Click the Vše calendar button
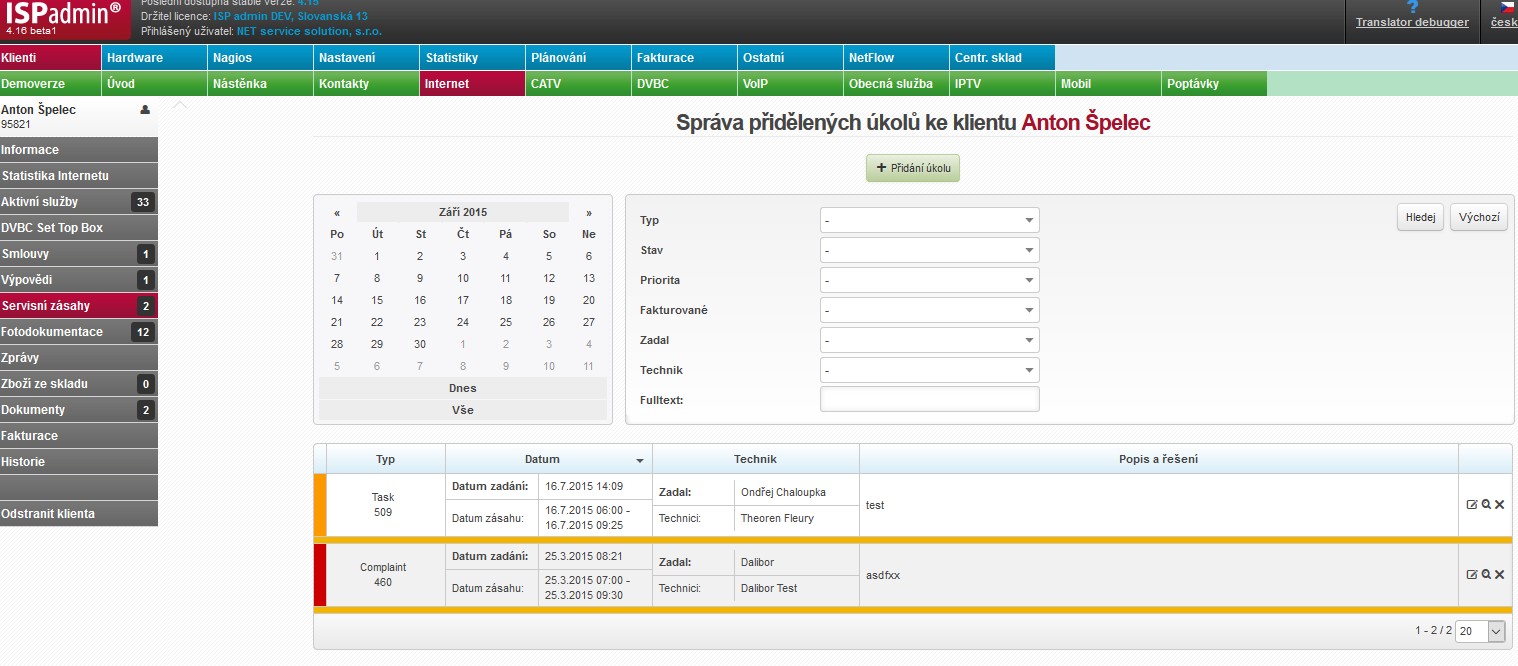1518x666 pixels. coord(463,410)
